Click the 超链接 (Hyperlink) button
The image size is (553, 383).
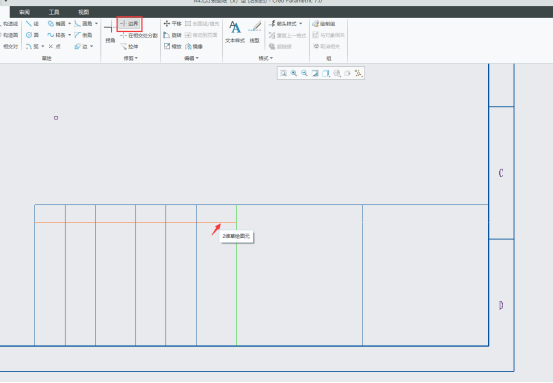pyautogui.click(x=280, y=46)
